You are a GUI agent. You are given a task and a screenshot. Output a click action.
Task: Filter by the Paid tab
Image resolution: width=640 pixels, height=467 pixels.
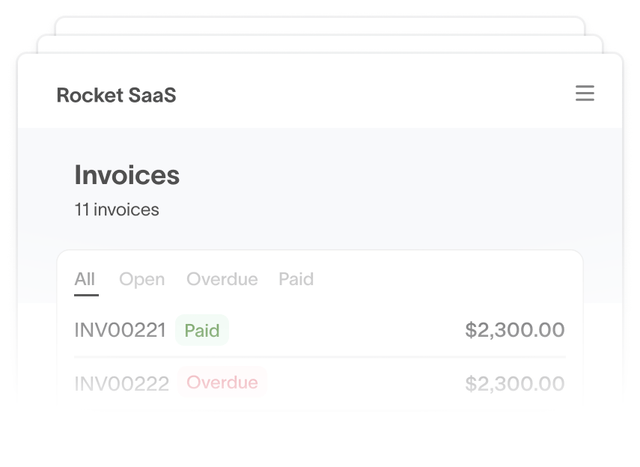(x=296, y=279)
